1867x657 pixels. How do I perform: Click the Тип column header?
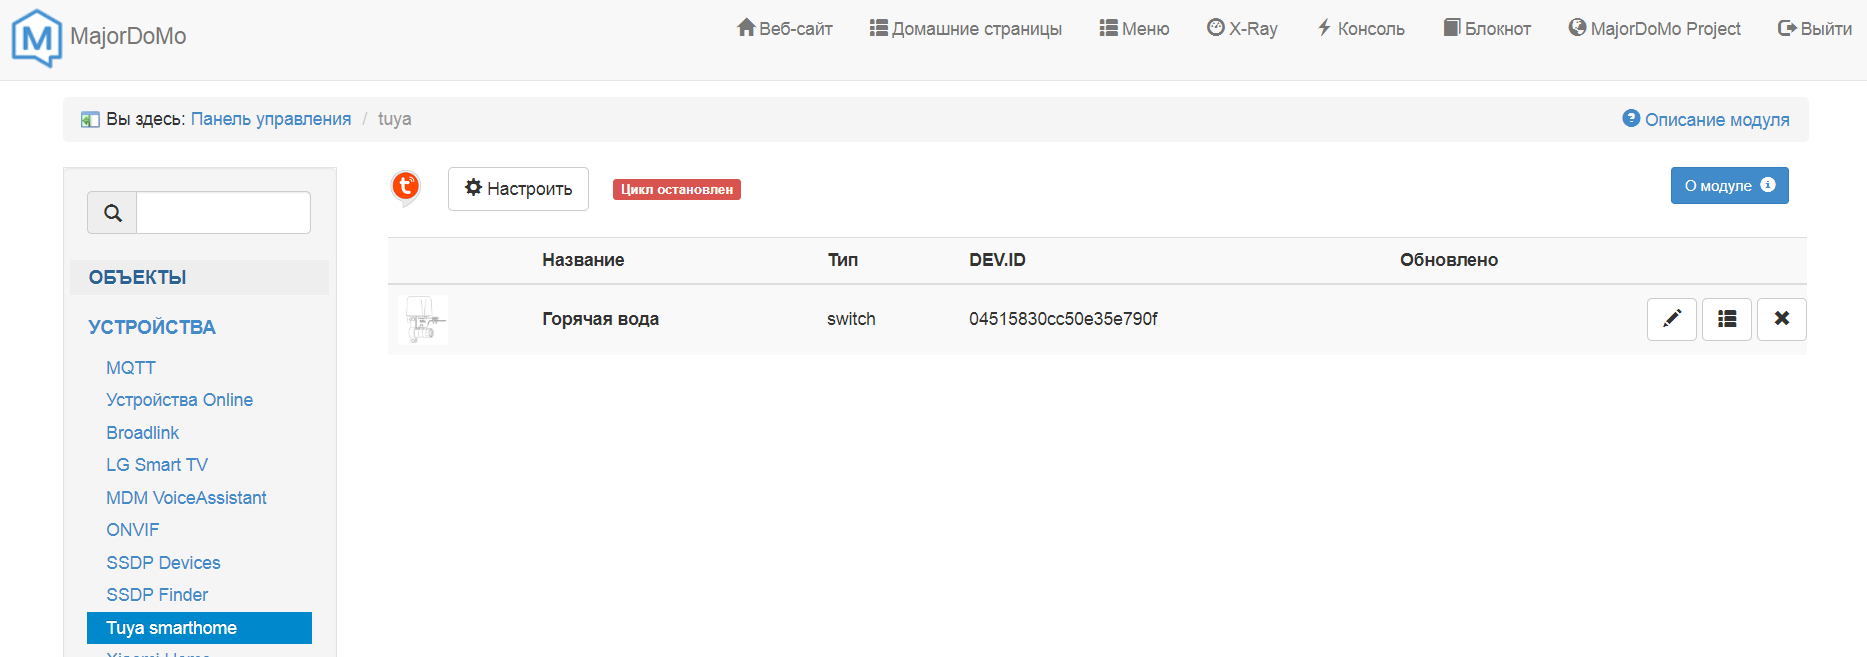(843, 260)
